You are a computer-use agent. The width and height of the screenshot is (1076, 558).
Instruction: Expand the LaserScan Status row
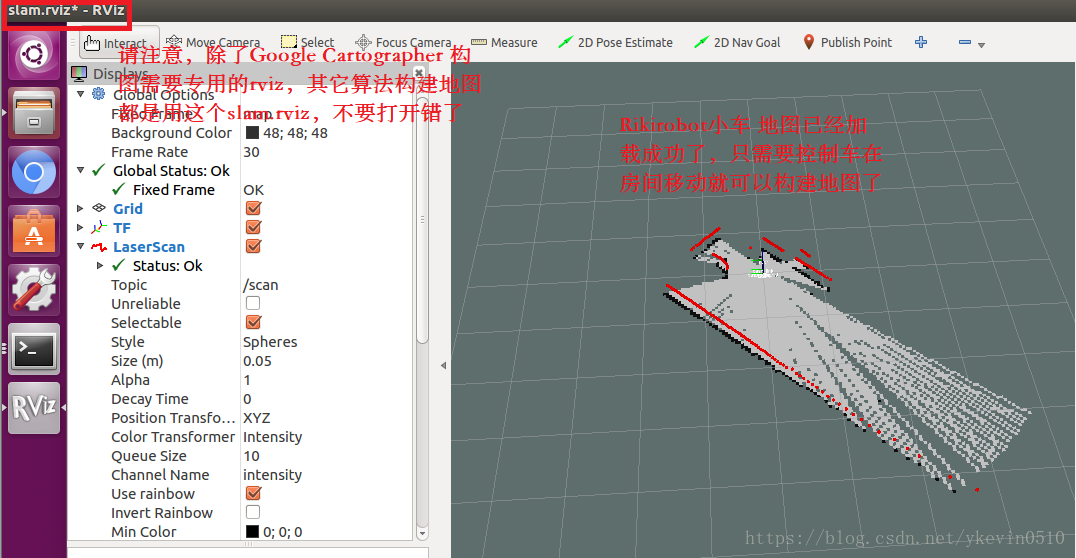click(x=100, y=265)
